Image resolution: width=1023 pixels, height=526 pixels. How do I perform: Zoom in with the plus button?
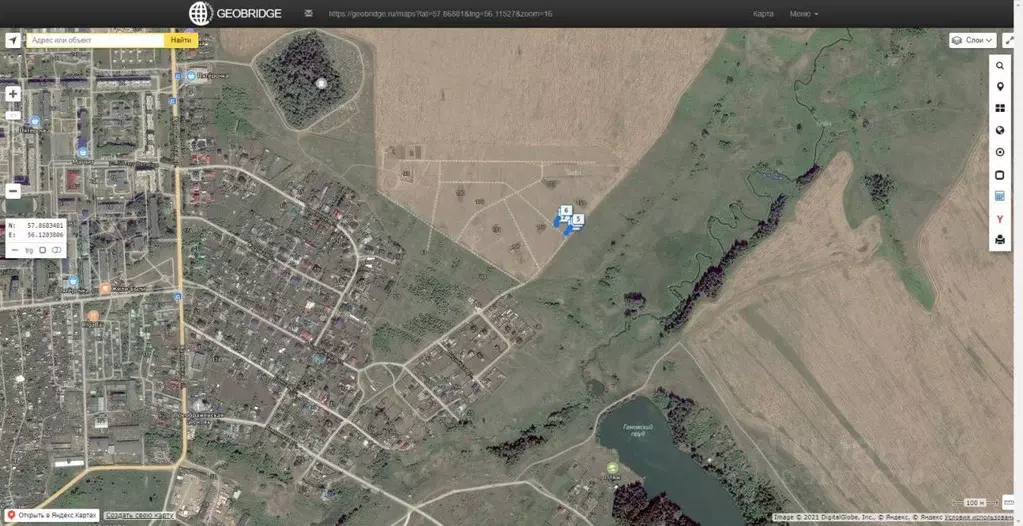pyautogui.click(x=13, y=94)
